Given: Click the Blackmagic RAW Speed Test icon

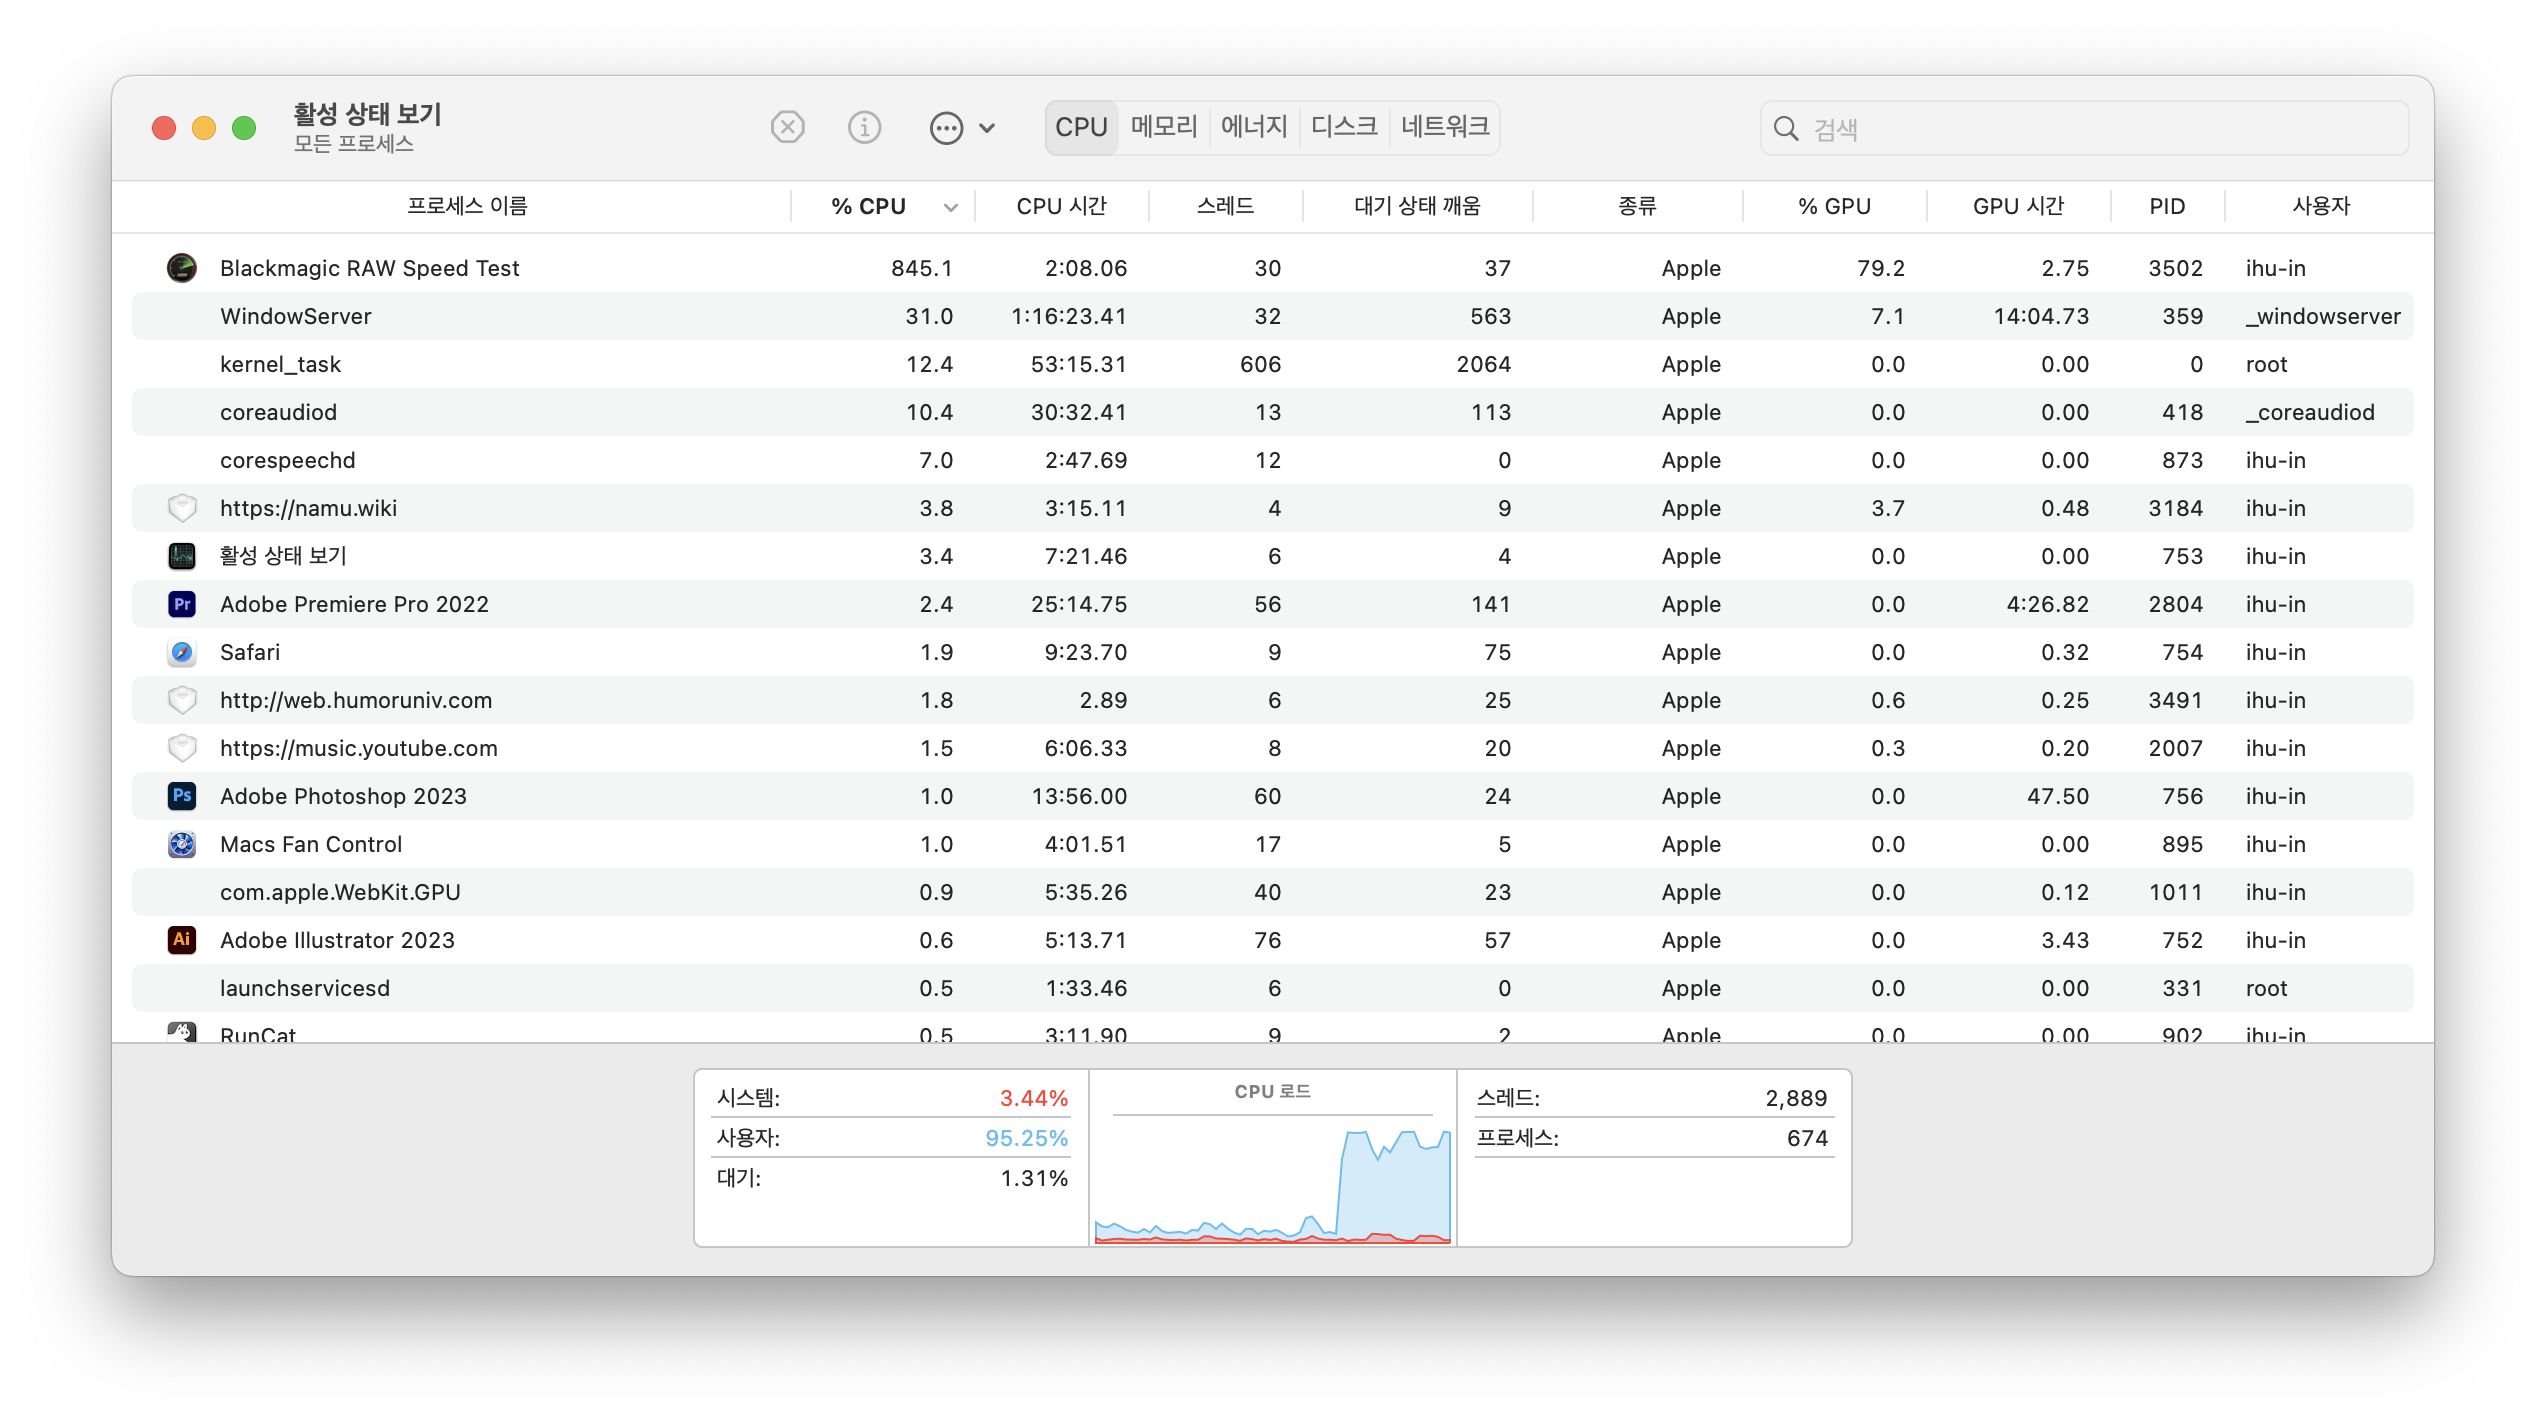Looking at the screenshot, I should 181,268.
